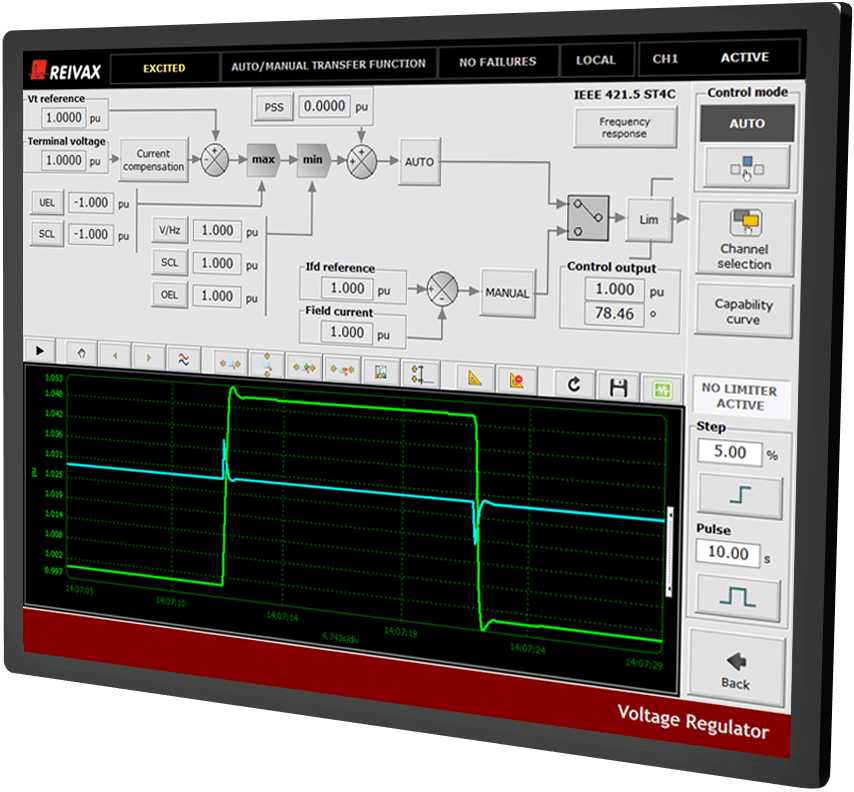The height and width of the screenshot is (792, 854).
Task: Click the control mode switch icon button
Action: (x=747, y=167)
